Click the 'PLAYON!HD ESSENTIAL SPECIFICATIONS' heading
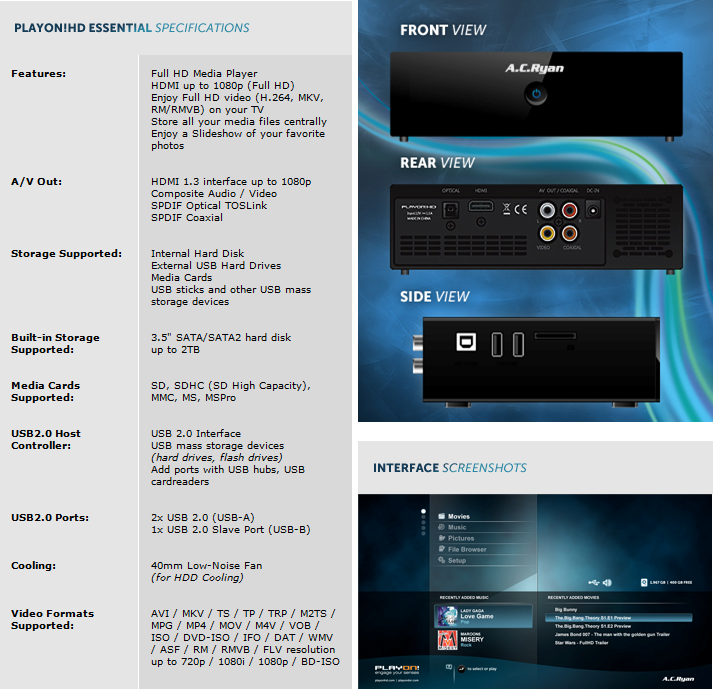Image resolution: width=714 pixels, height=689 pixels. (132, 28)
